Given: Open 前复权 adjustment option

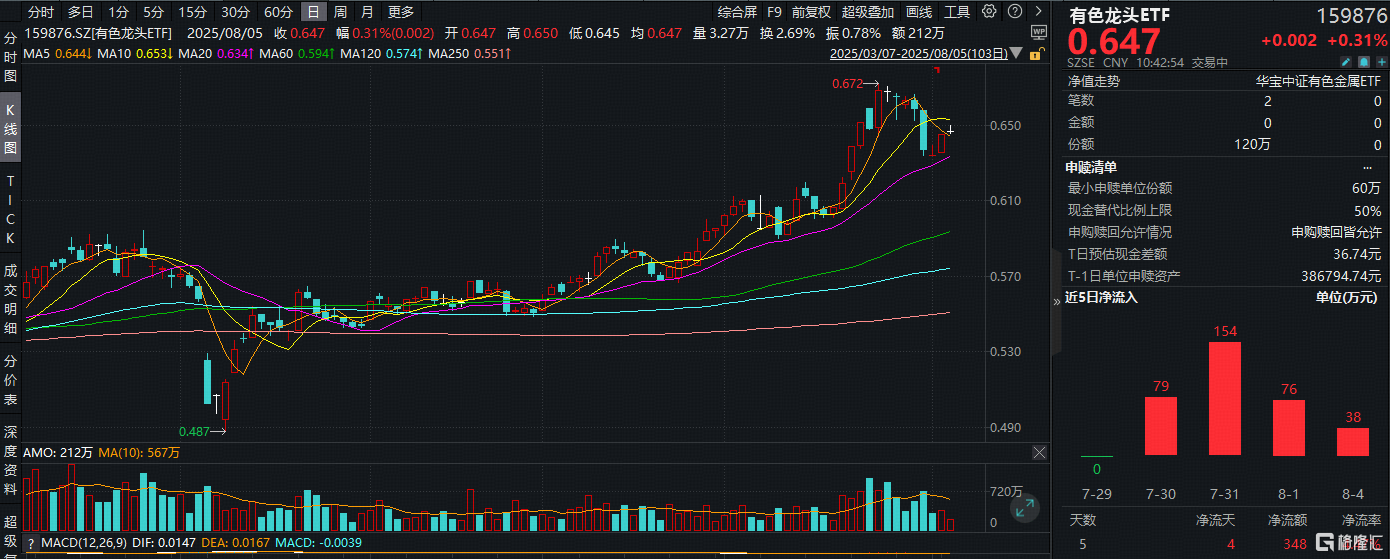Looking at the screenshot, I should (811, 12).
